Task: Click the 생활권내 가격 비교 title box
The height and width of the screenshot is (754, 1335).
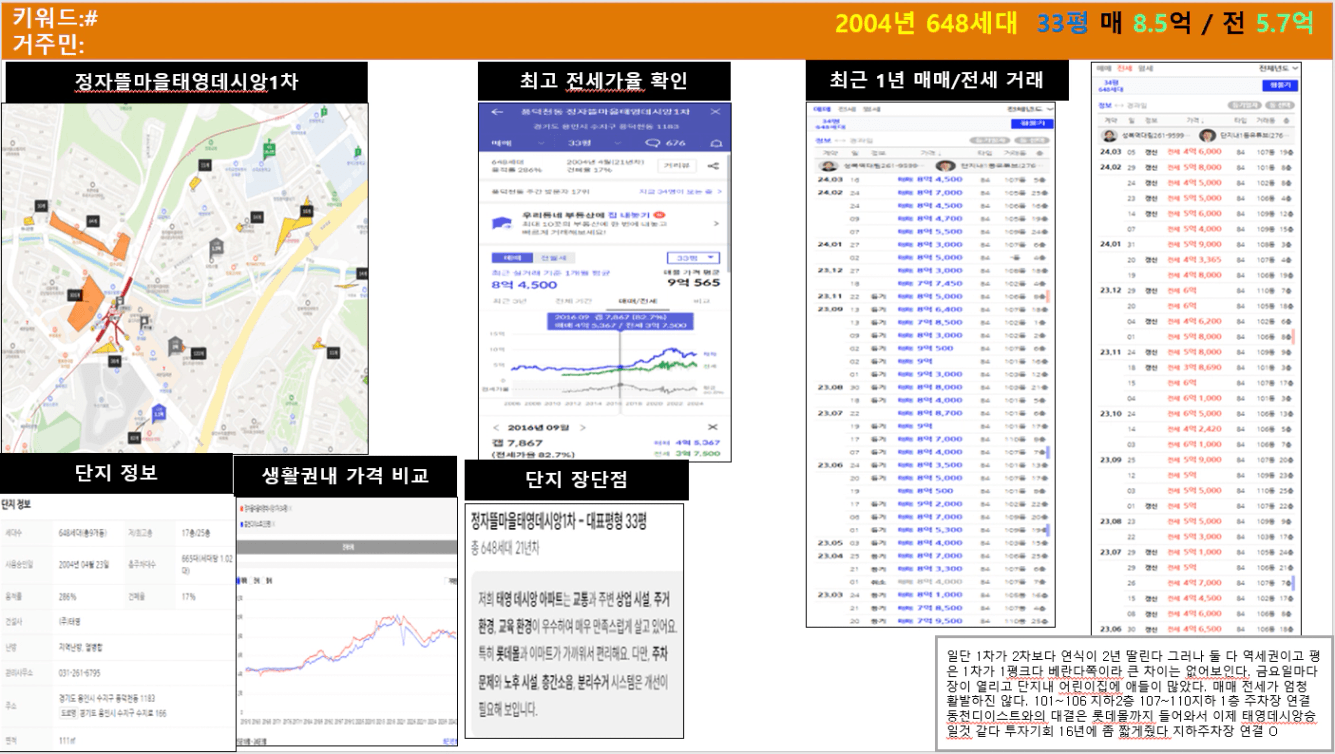Action: [x=348, y=475]
